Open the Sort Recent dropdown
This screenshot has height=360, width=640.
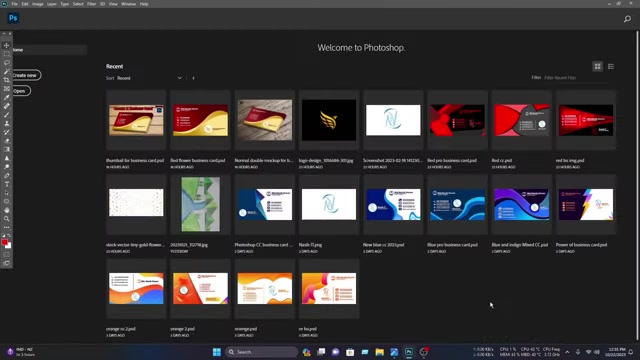coord(149,78)
